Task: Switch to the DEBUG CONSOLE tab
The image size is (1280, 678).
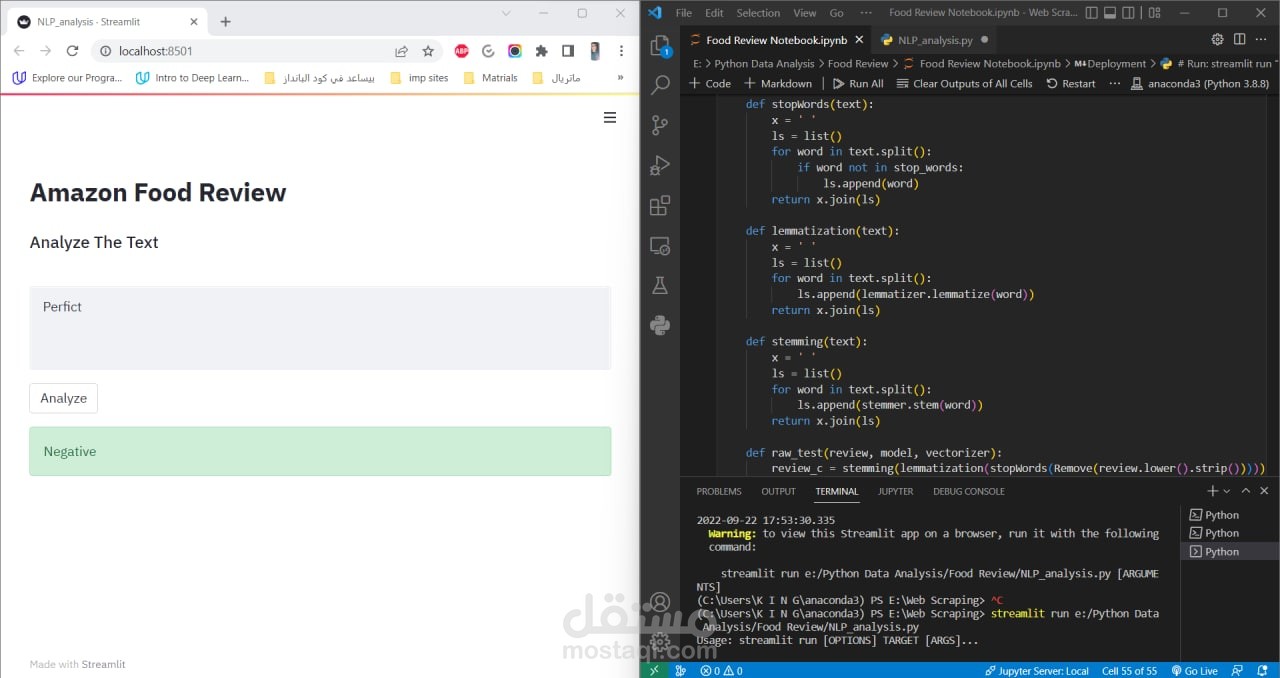Action: pyautogui.click(x=969, y=491)
